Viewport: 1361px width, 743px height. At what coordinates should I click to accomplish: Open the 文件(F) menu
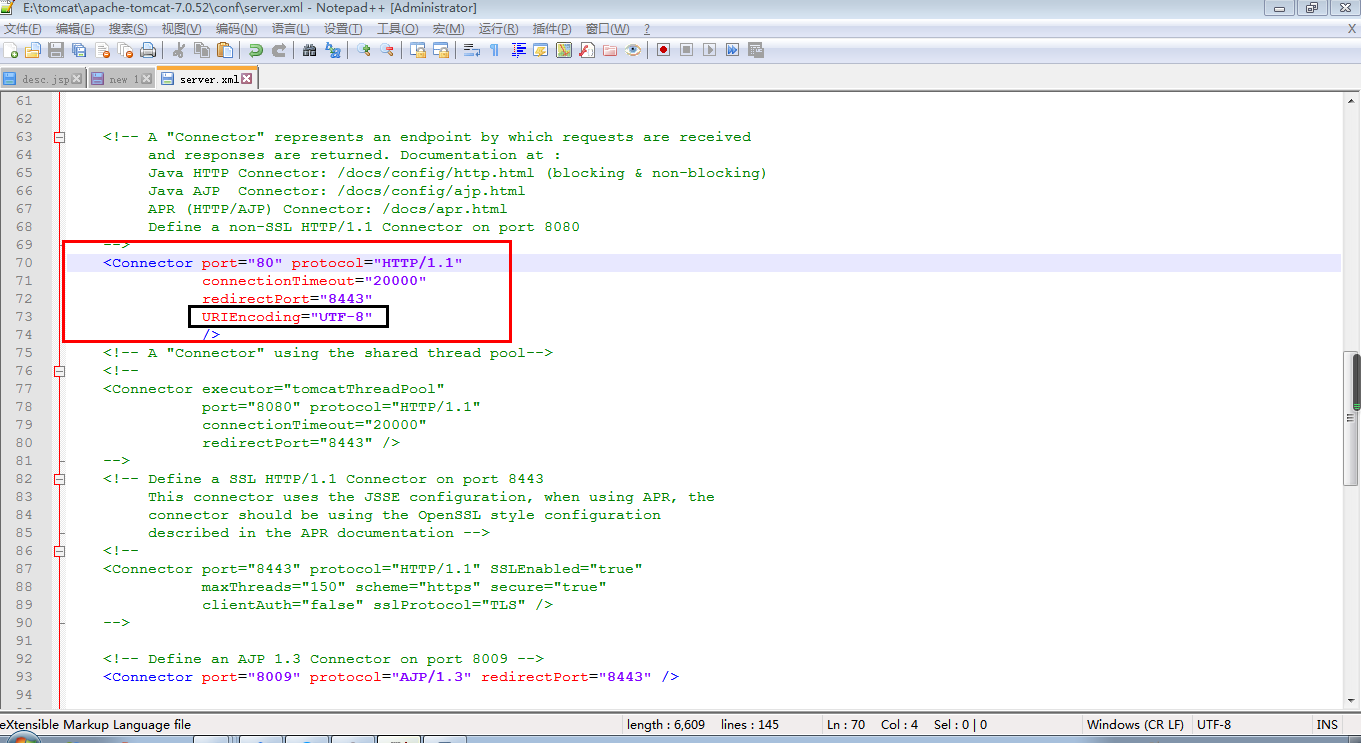(23, 29)
